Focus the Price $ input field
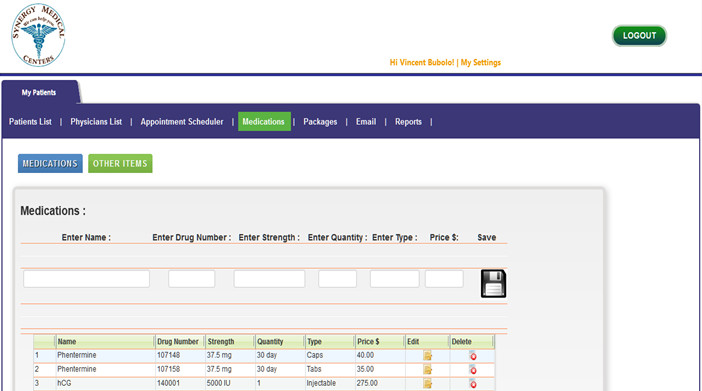 point(444,279)
